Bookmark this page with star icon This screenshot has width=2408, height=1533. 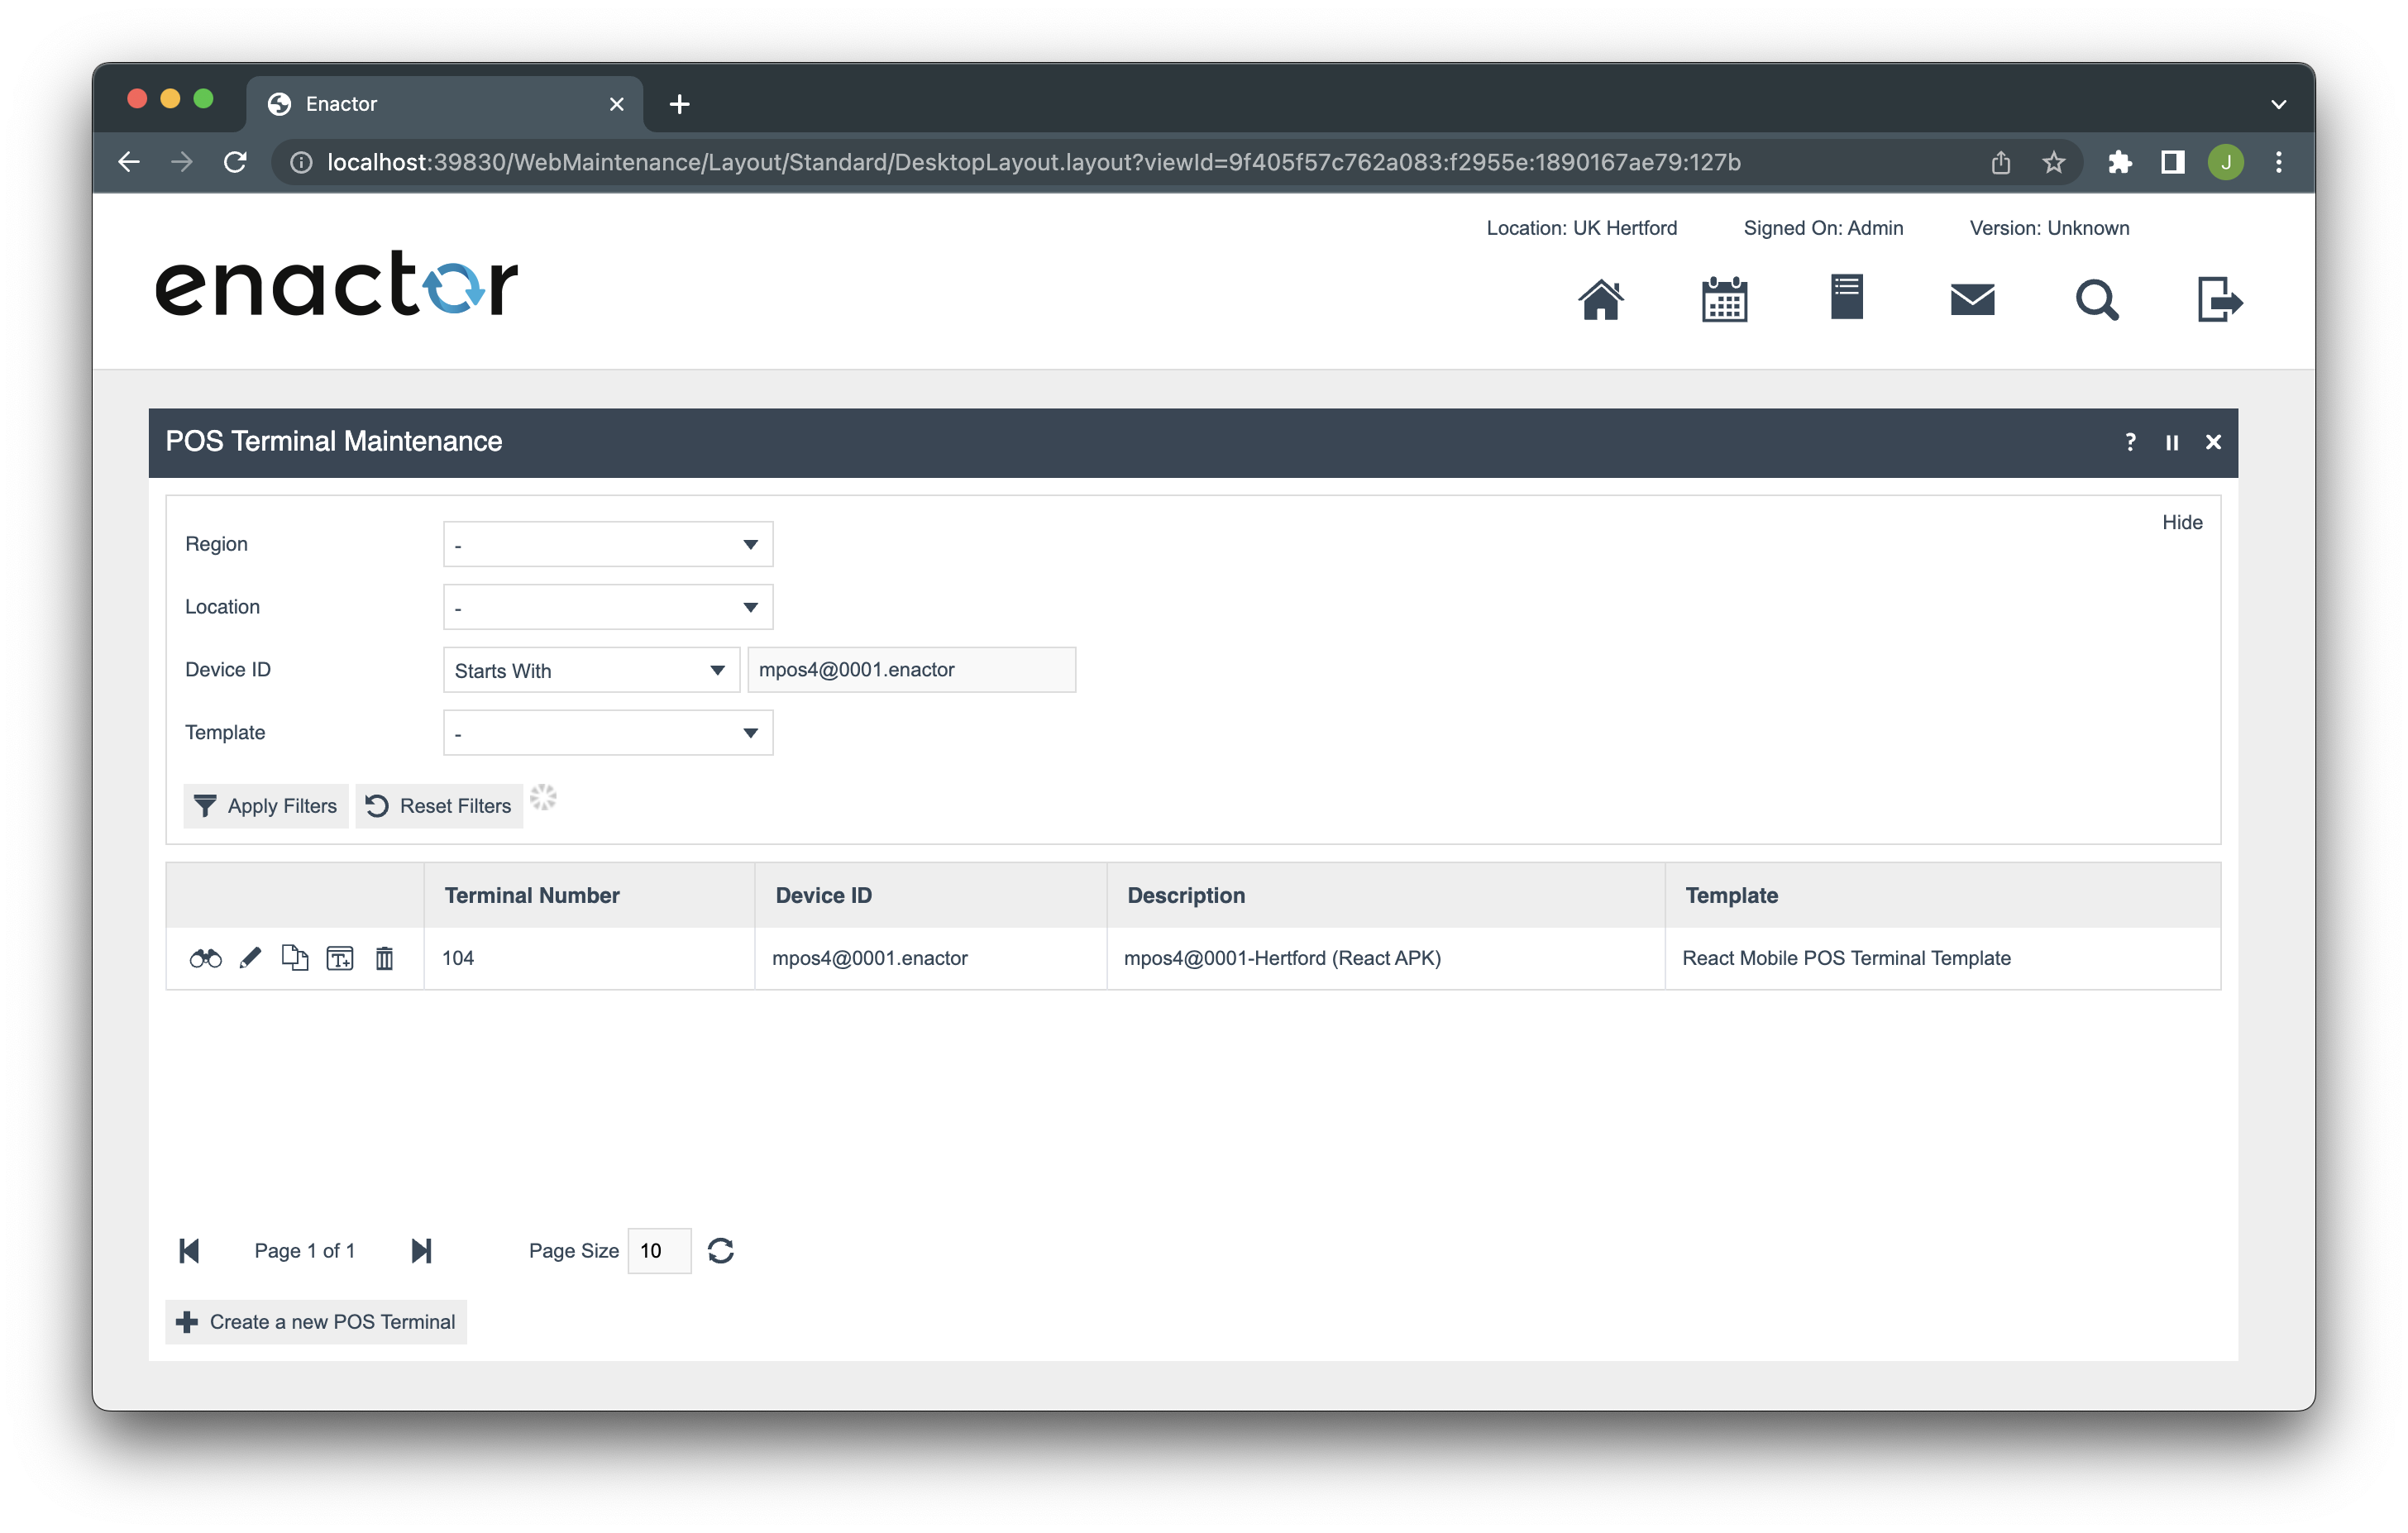[x=2053, y=162]
